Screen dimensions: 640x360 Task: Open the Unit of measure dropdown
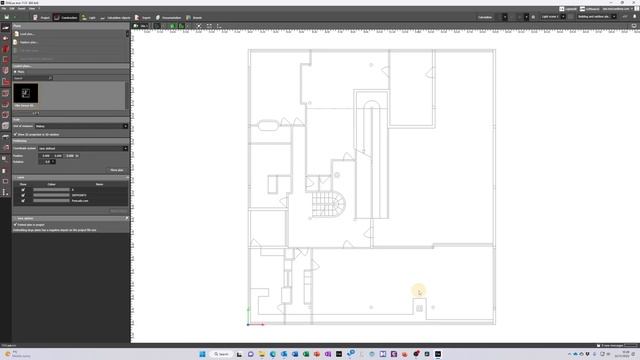point(81,126)
